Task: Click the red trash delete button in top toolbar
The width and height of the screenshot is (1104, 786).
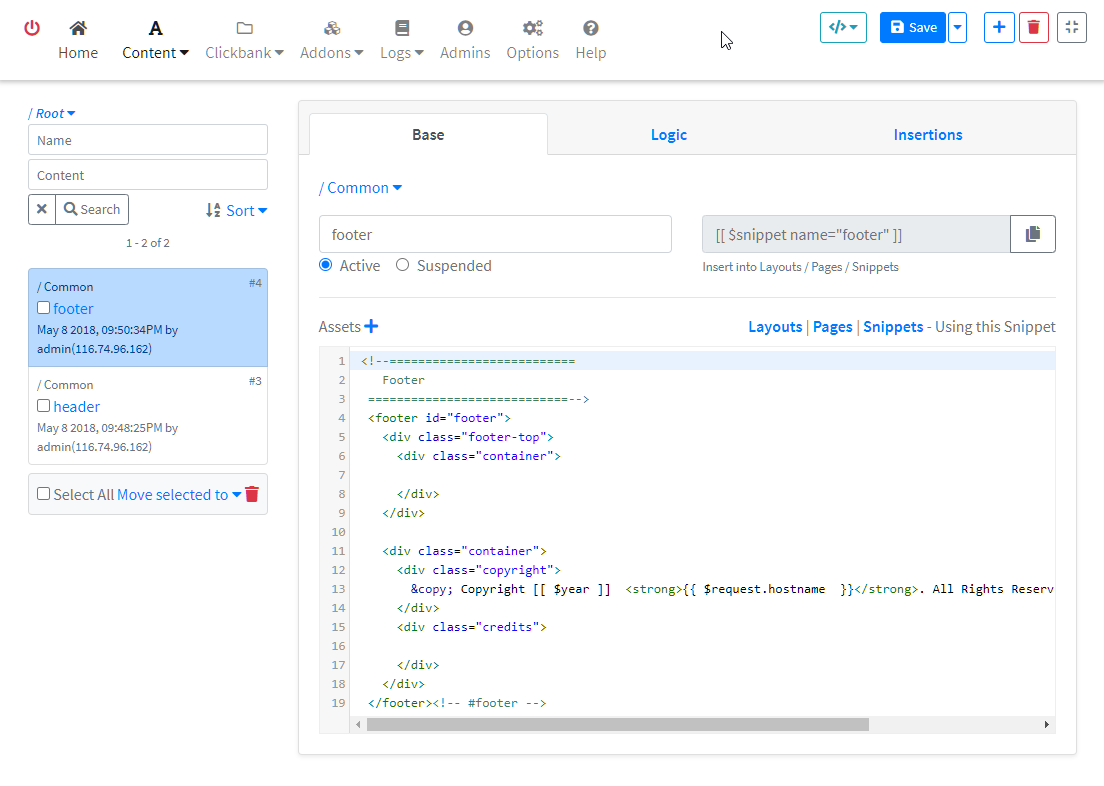Action: pos(1033,28)
